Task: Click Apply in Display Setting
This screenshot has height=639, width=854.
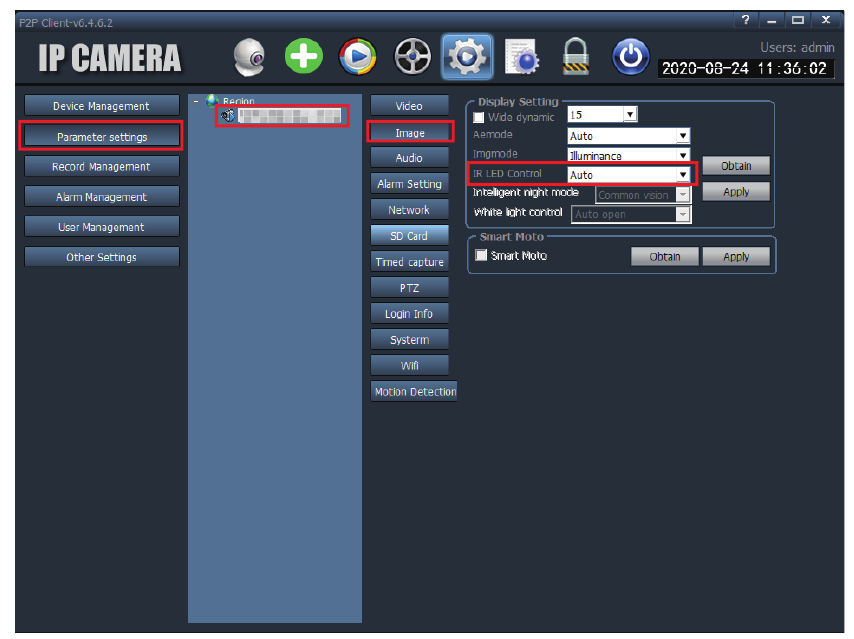Action: click(x=736, y=192)
